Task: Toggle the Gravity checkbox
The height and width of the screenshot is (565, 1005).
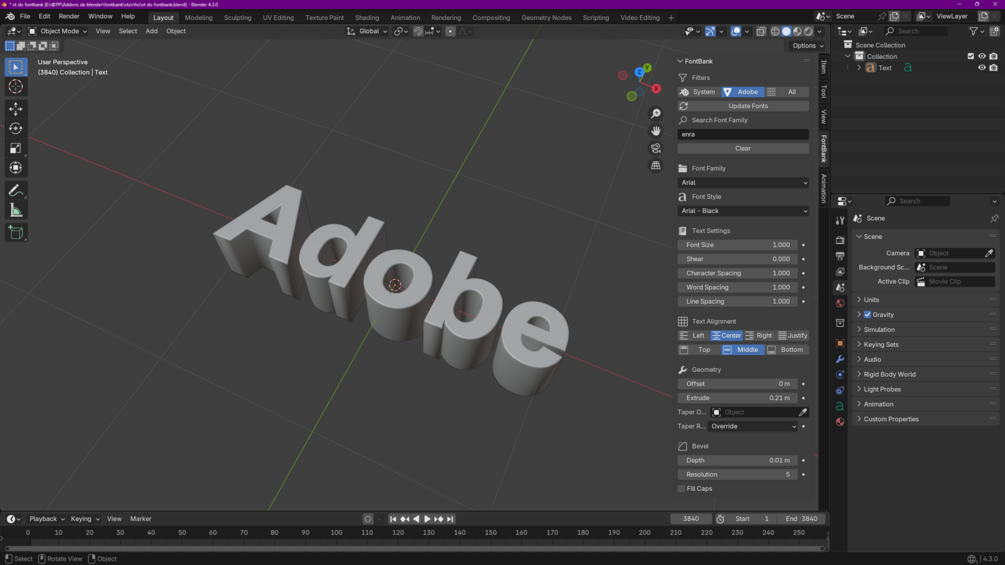Action: (x=867, y=315)
